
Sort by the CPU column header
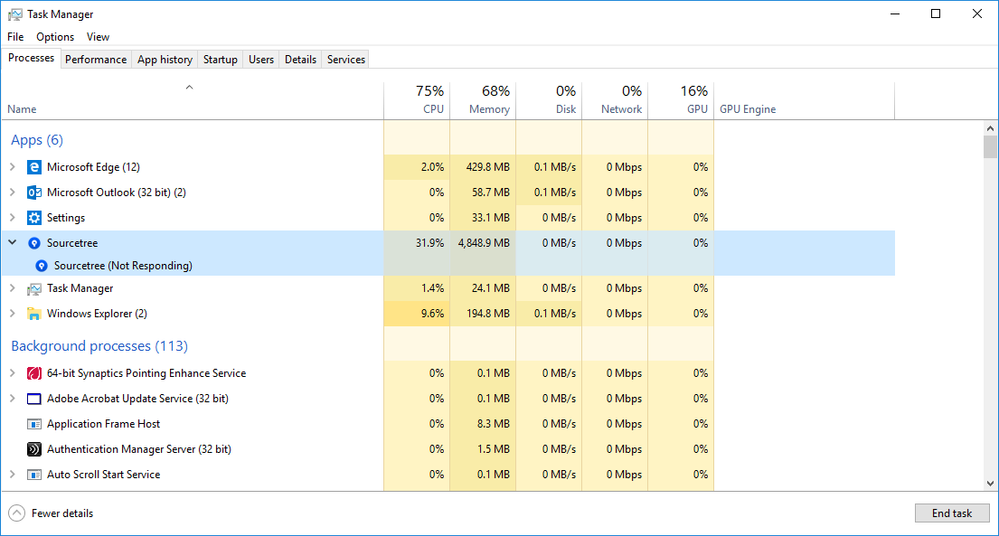tap(417, 100)
